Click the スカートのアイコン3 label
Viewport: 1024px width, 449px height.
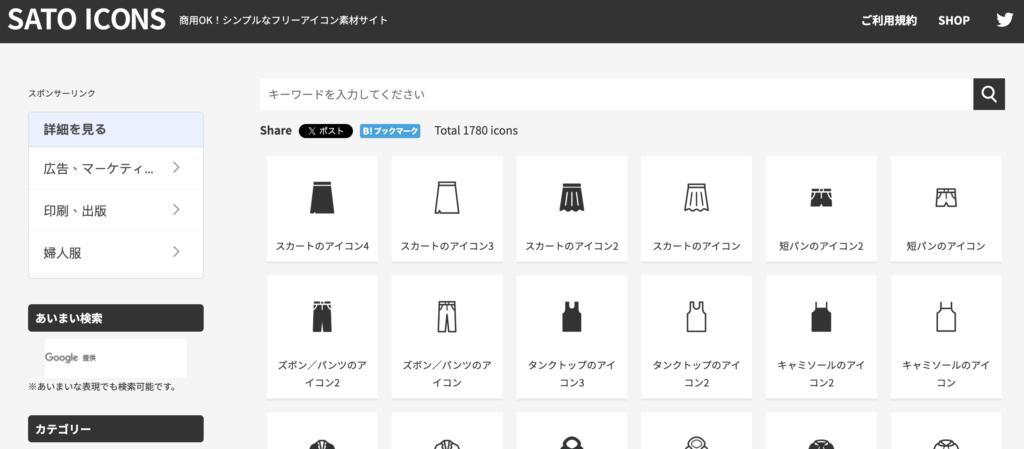[x=447, y=246]
